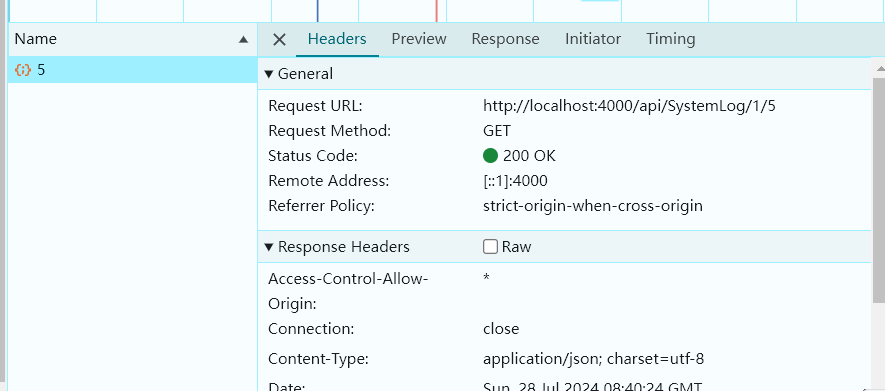Click the Connection header label
This screenshot has height=391, width=885.
click(x=311, y=328)
